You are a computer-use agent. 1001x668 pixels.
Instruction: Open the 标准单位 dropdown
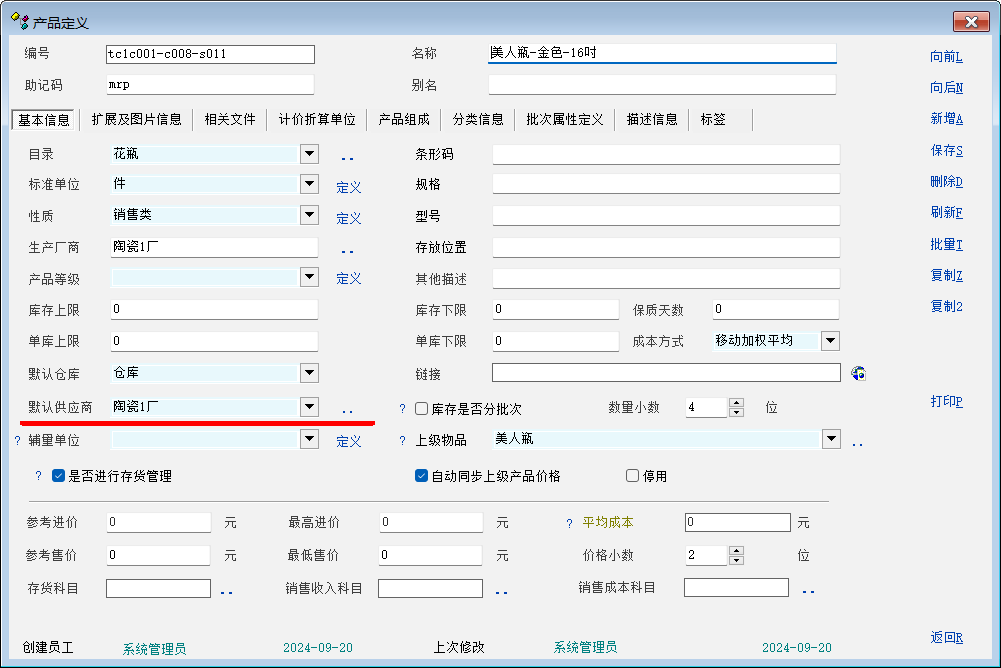(x=309, y=185)
